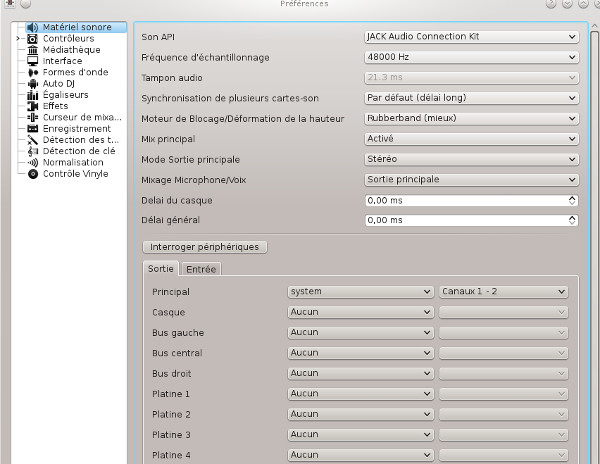Select the Médiathèque library icon
Image resolution: width=600 pixels, height=464 pixels.
(33, 50)
